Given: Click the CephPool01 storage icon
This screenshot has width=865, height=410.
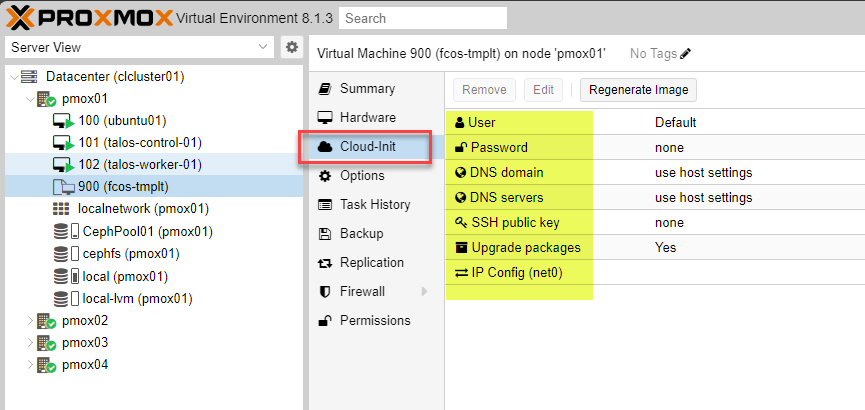Looking at the screenshot, I should 61,232.
